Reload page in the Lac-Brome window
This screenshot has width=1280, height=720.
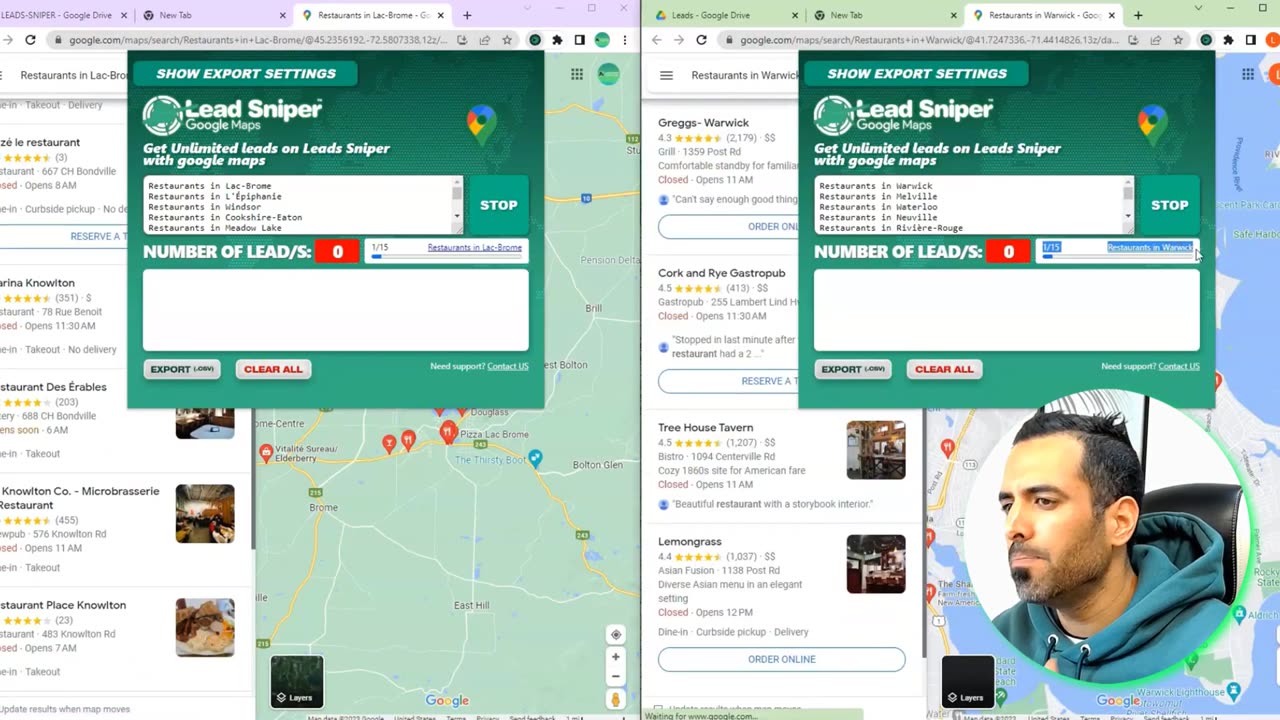click(30, 40)
